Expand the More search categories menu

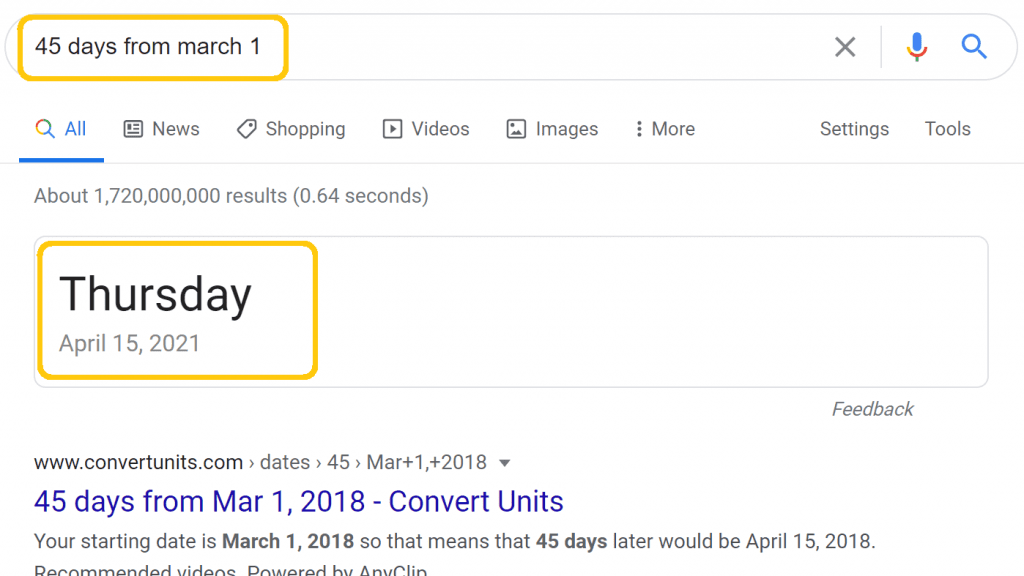coord(673,129)
